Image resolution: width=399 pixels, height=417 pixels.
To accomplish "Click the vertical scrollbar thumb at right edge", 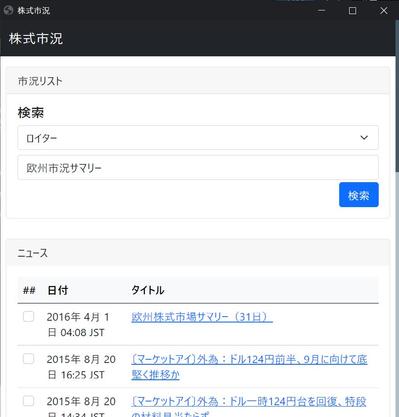I will pos(397,97).
